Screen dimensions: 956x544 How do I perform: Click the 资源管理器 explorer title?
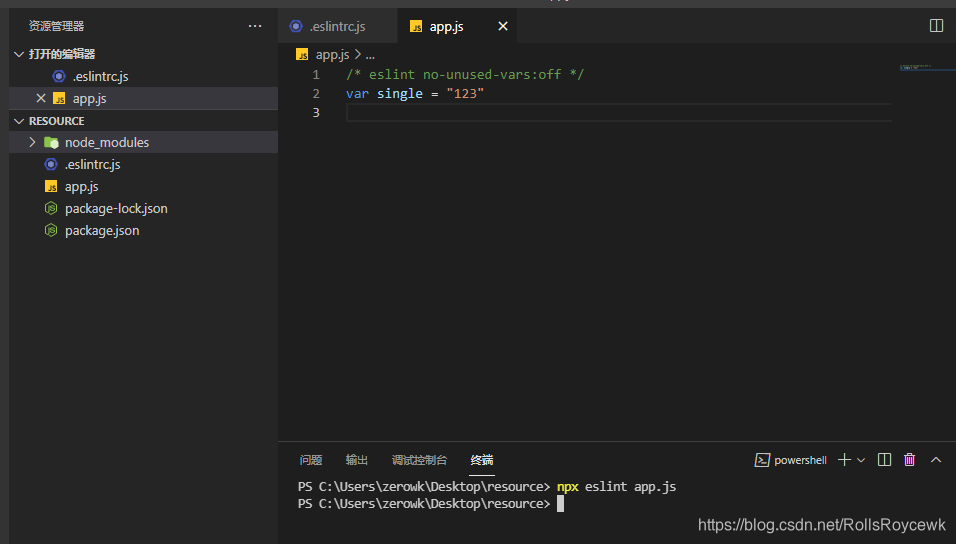point(56,26)
